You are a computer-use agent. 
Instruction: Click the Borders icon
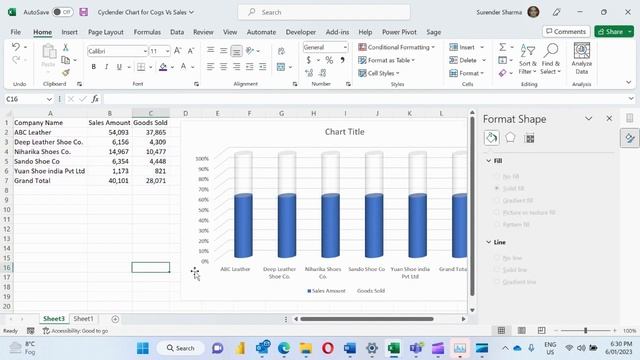[x=141, y=67]
